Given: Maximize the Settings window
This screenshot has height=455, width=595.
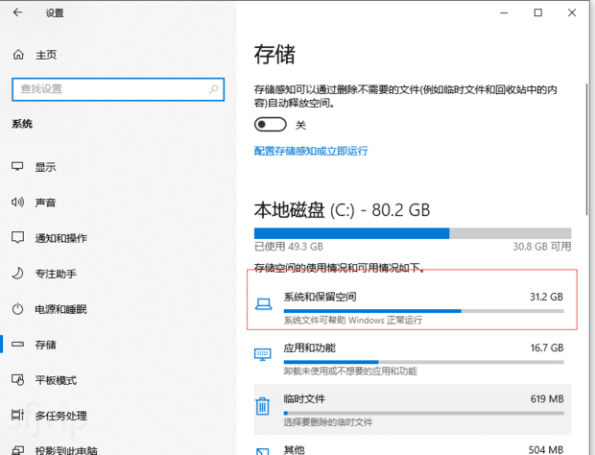Looking at the screenshot, I should 538,13.
